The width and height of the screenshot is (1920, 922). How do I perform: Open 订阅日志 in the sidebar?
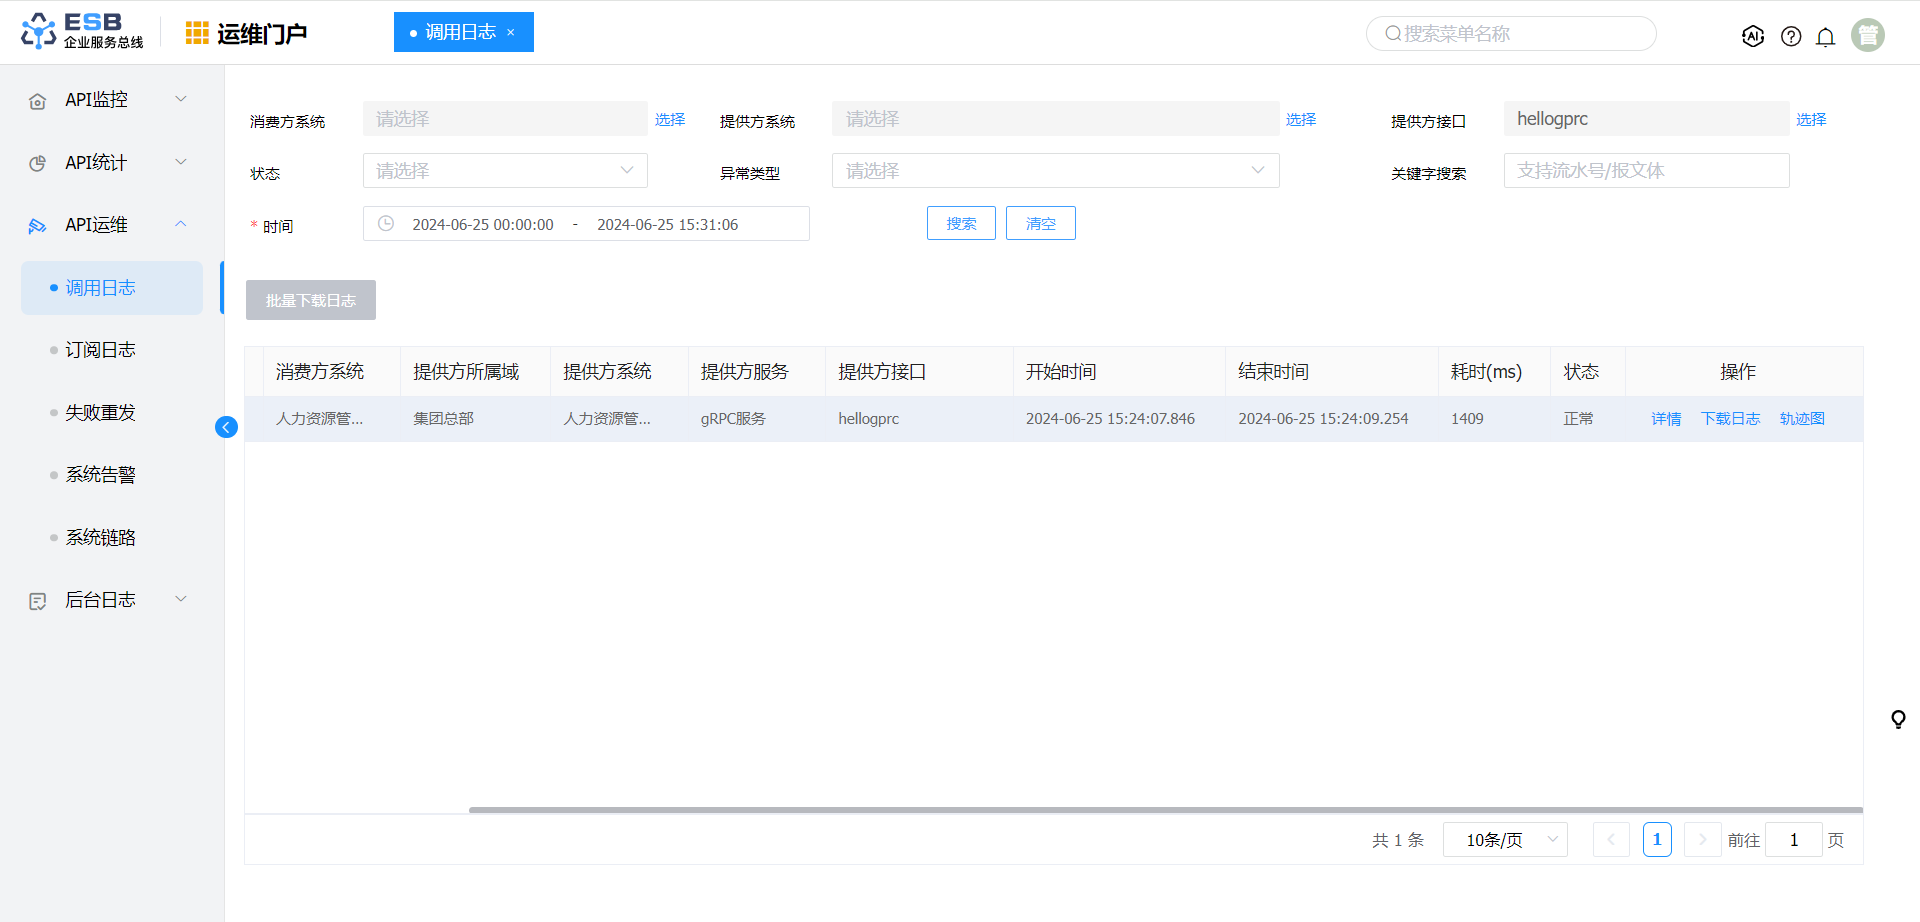100,350
